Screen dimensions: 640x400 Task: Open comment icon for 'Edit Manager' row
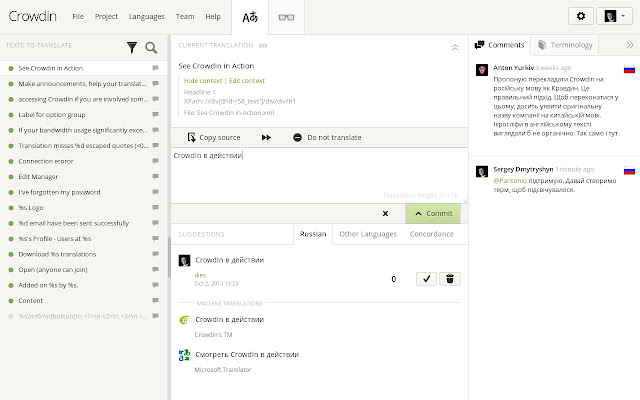(x=156, y=177)
